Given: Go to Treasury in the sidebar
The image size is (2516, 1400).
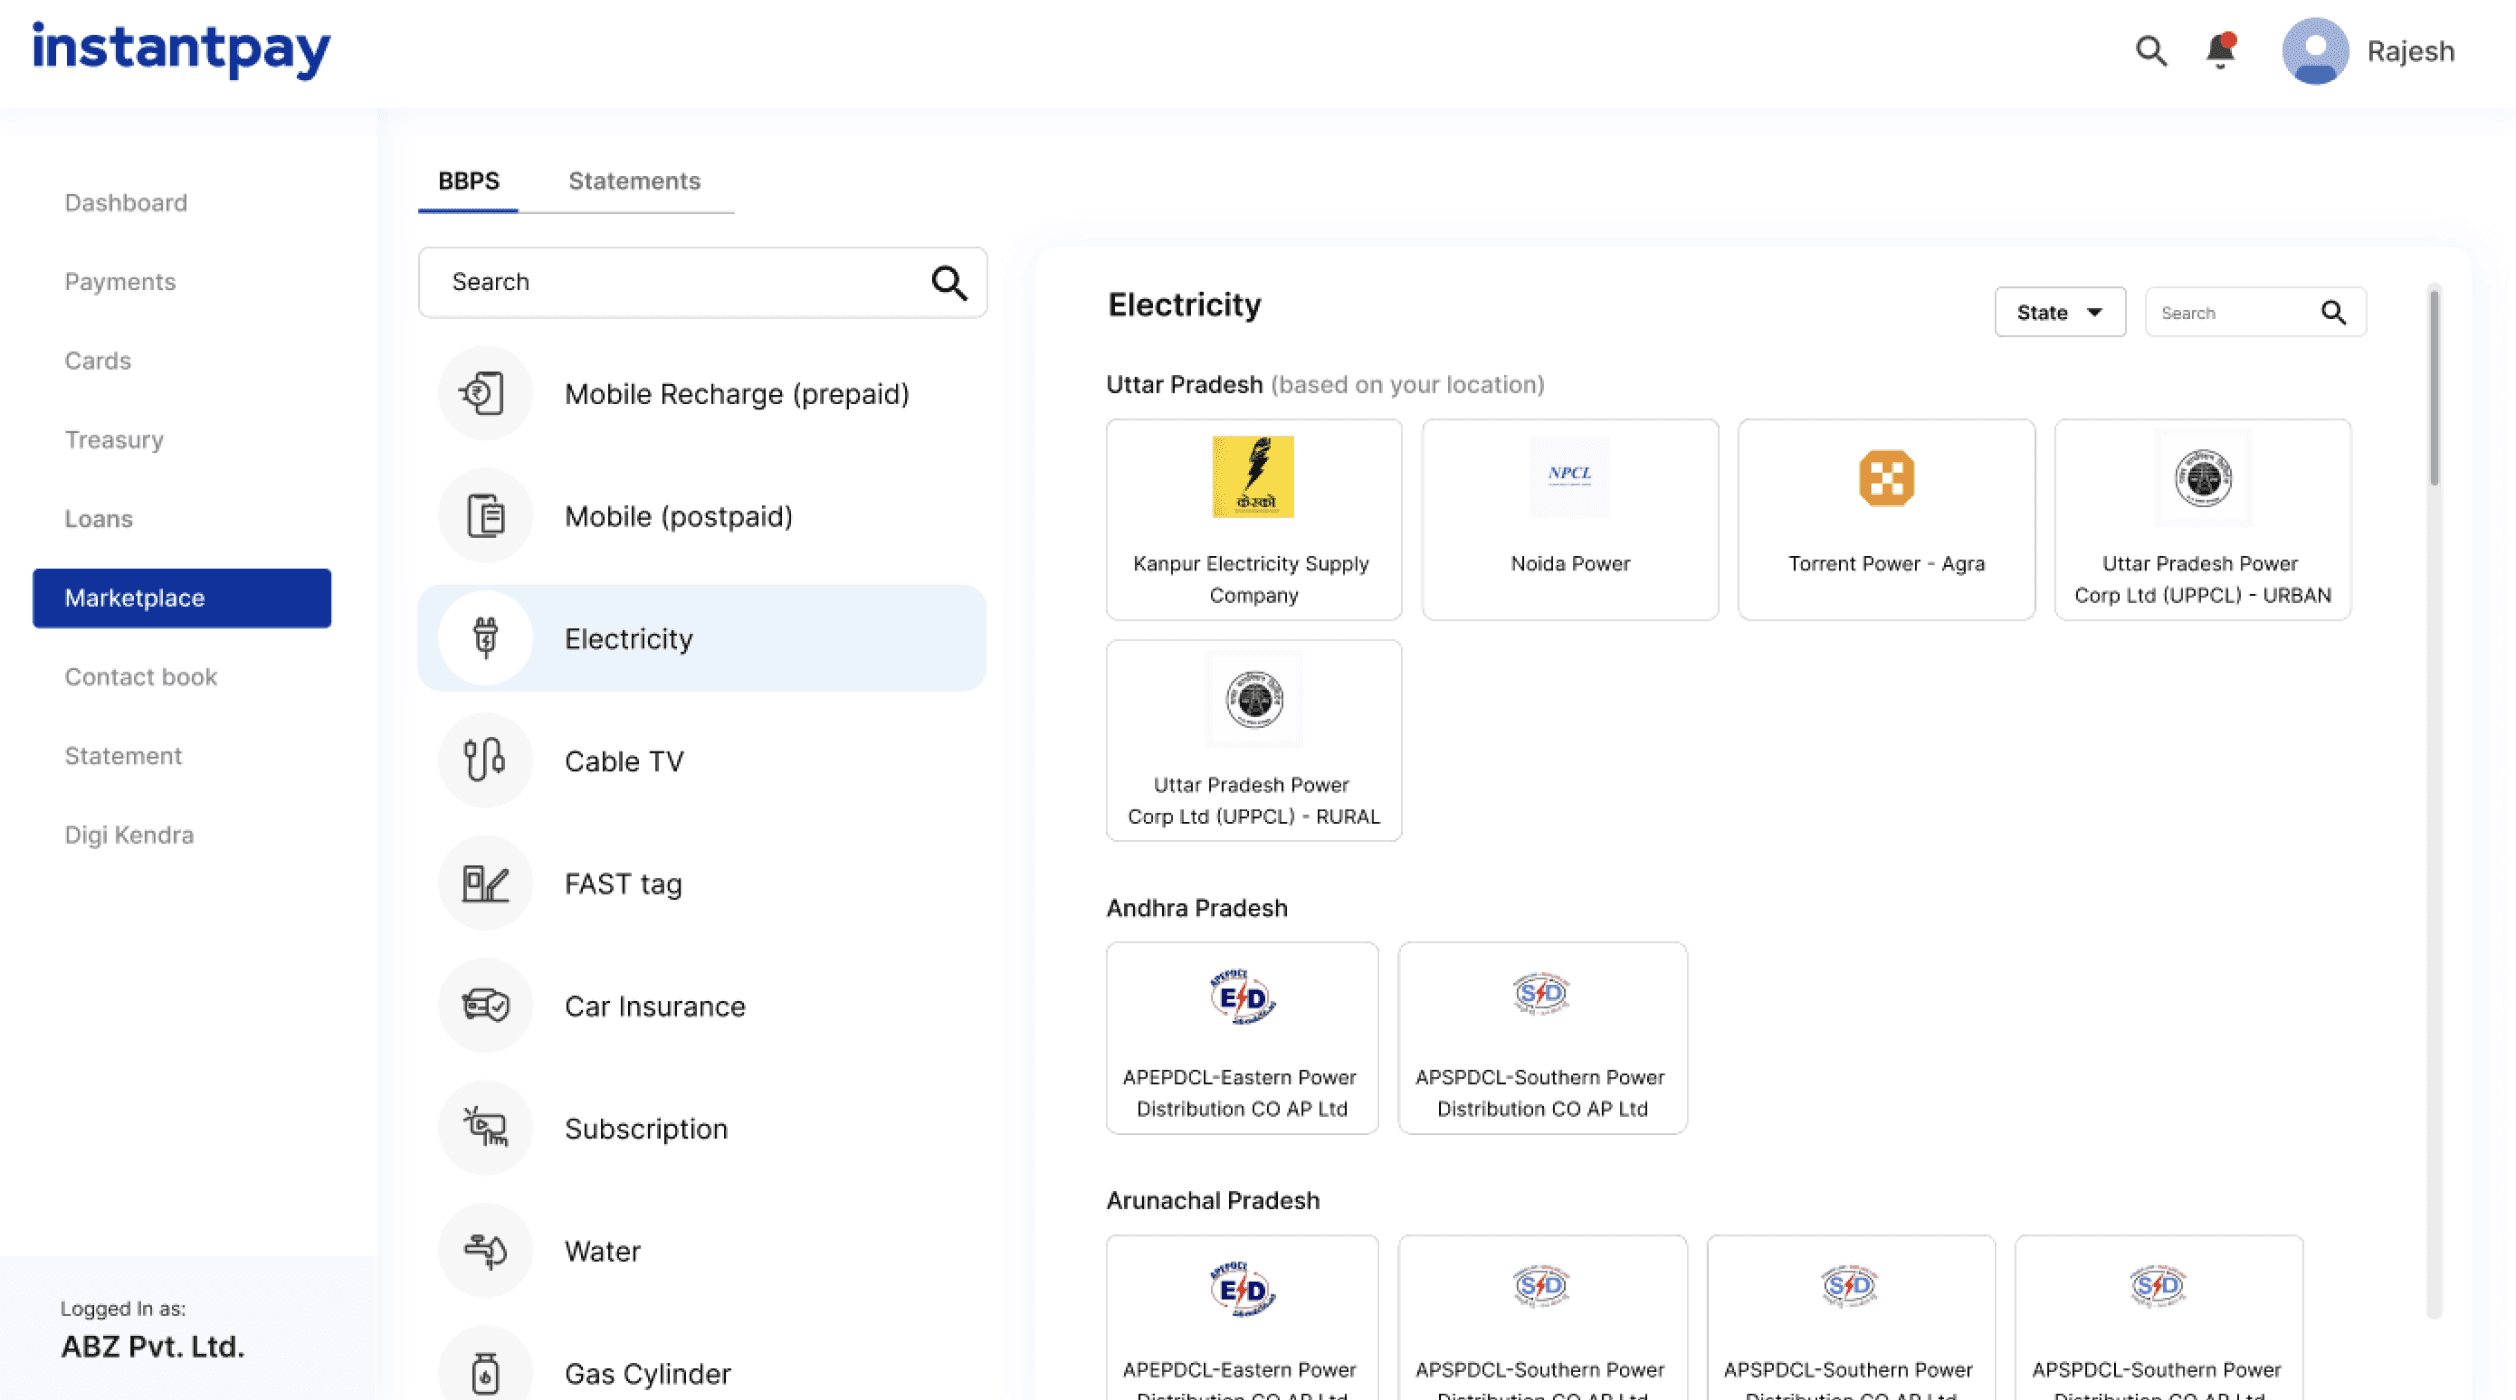Looking at the screenshot, I should pyautogui.click(x=114, y=440).
